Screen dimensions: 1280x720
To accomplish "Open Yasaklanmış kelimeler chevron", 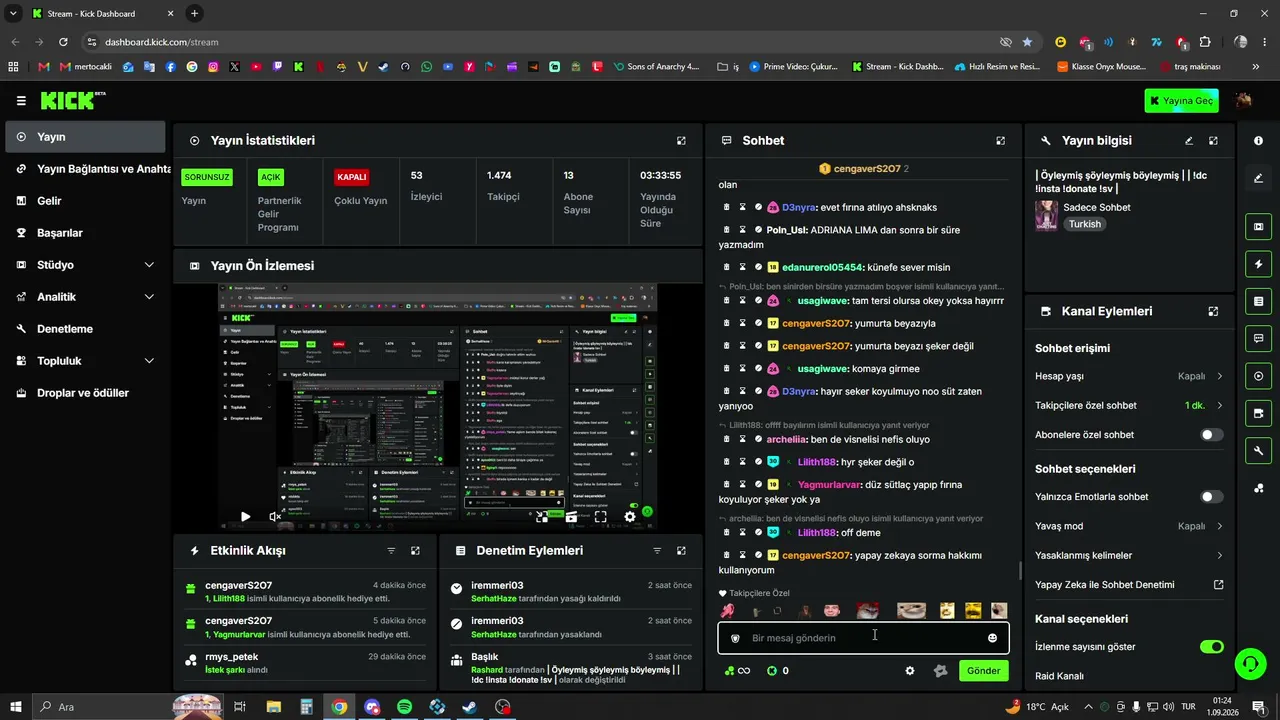I will pos(1219,556).
